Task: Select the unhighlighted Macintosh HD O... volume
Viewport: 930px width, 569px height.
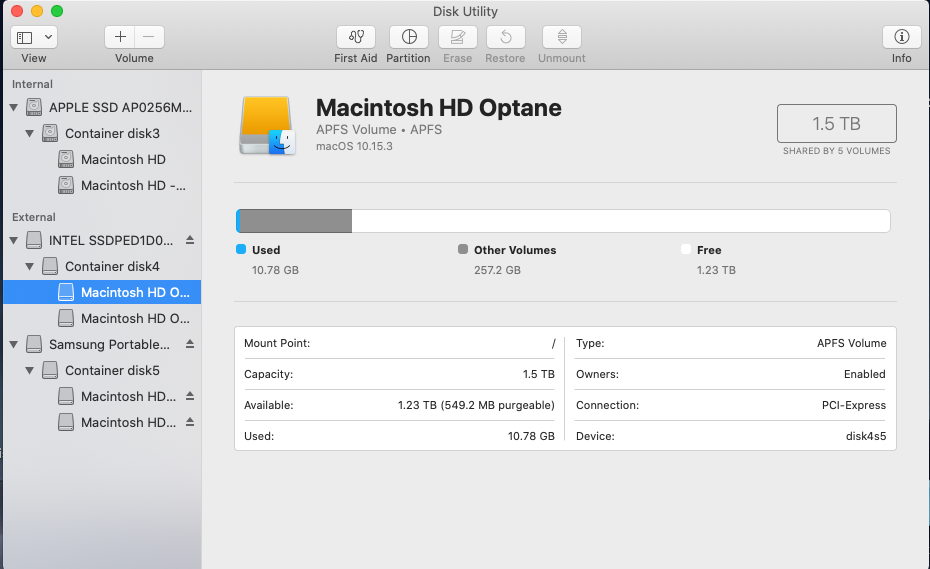Action: (x=102, y=319)
